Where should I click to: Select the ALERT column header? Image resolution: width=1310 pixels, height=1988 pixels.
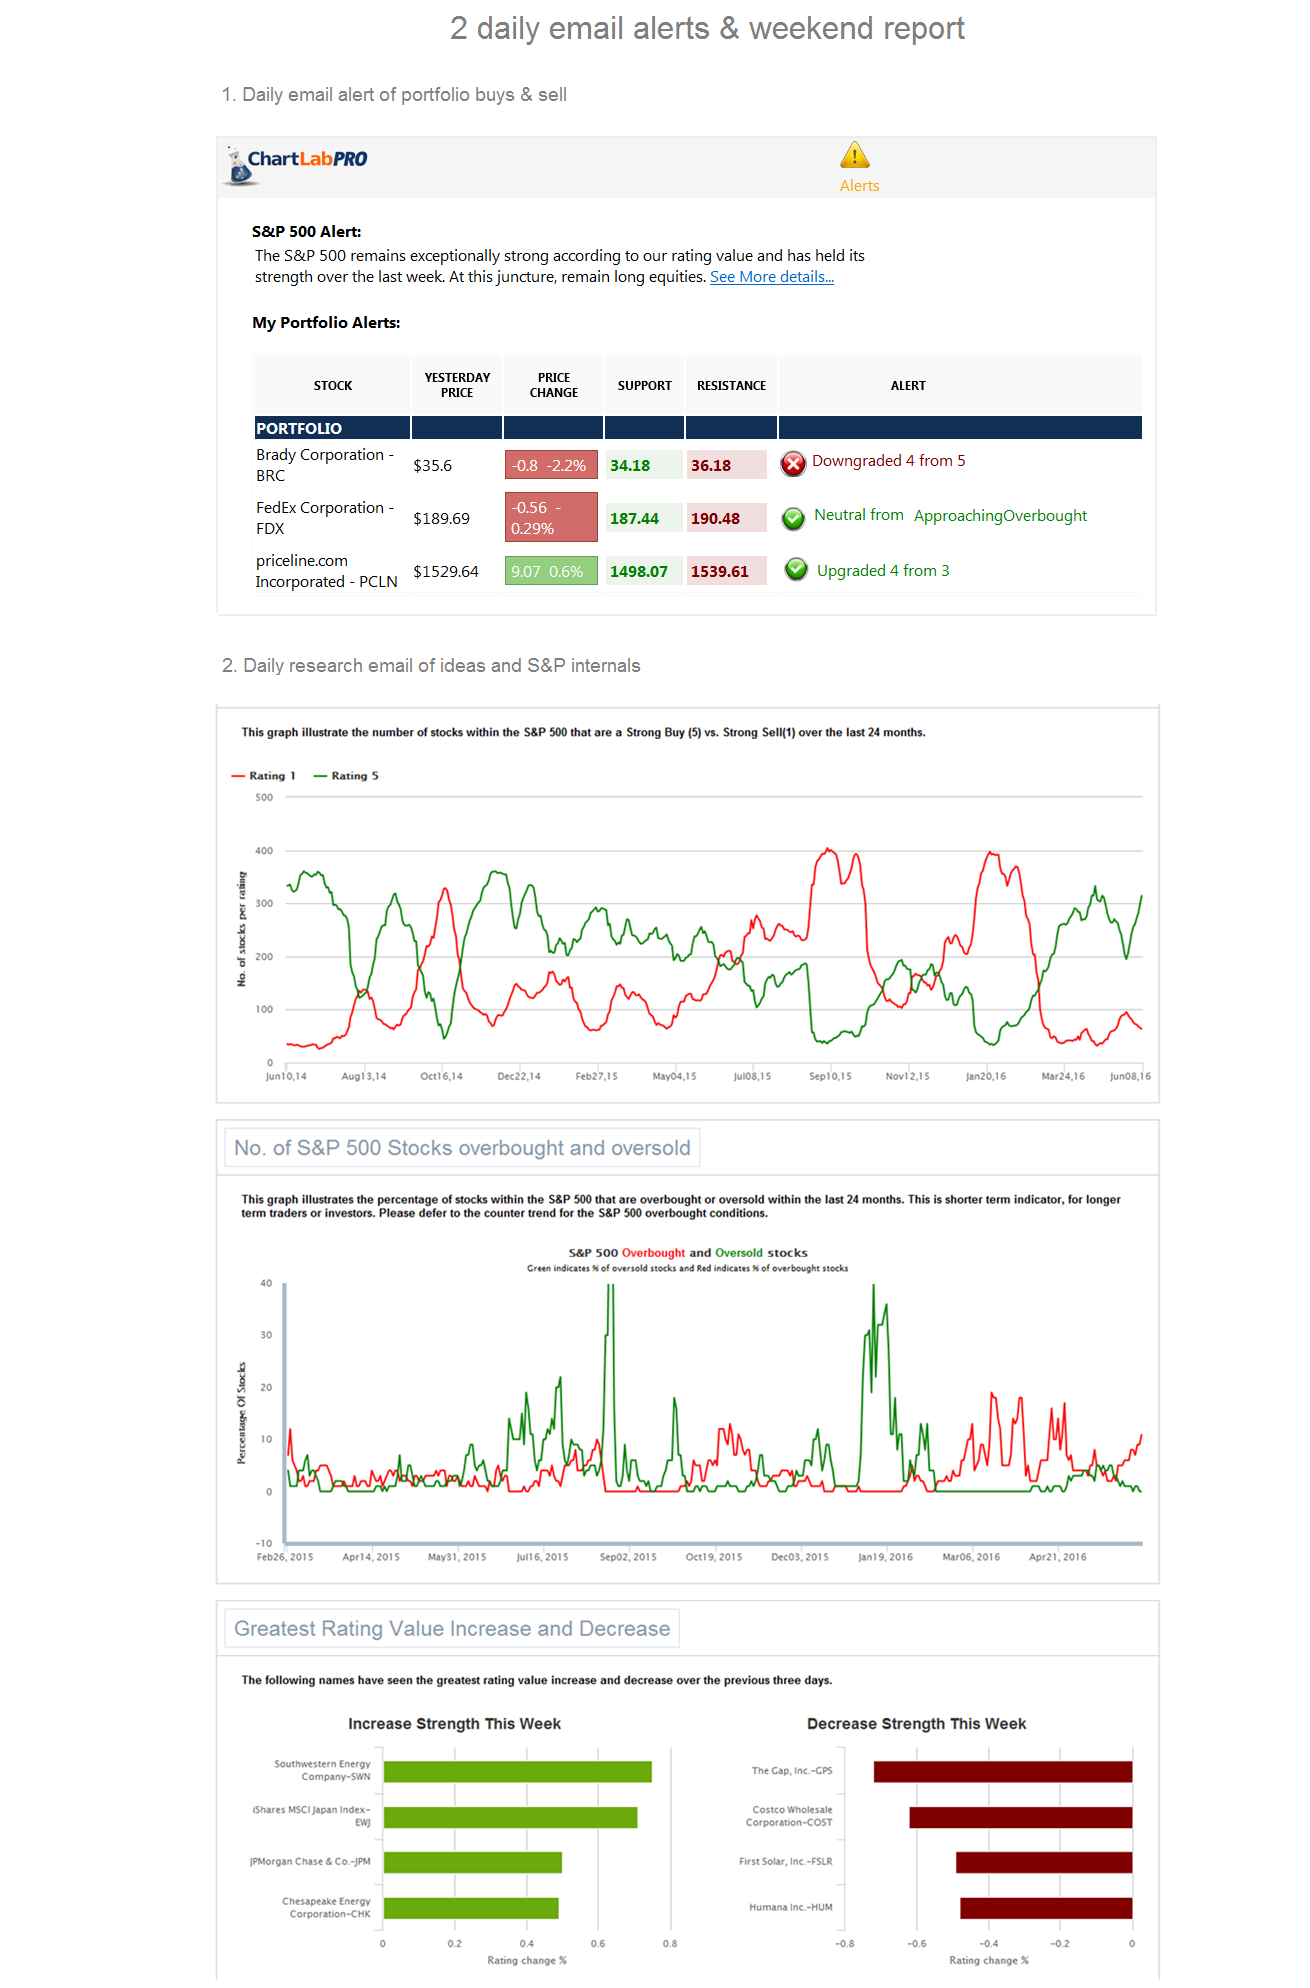point(908,385)
